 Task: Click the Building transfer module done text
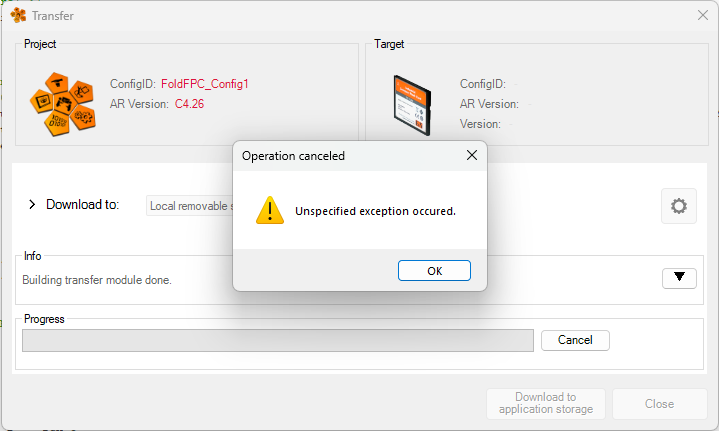tap(97, 280)
